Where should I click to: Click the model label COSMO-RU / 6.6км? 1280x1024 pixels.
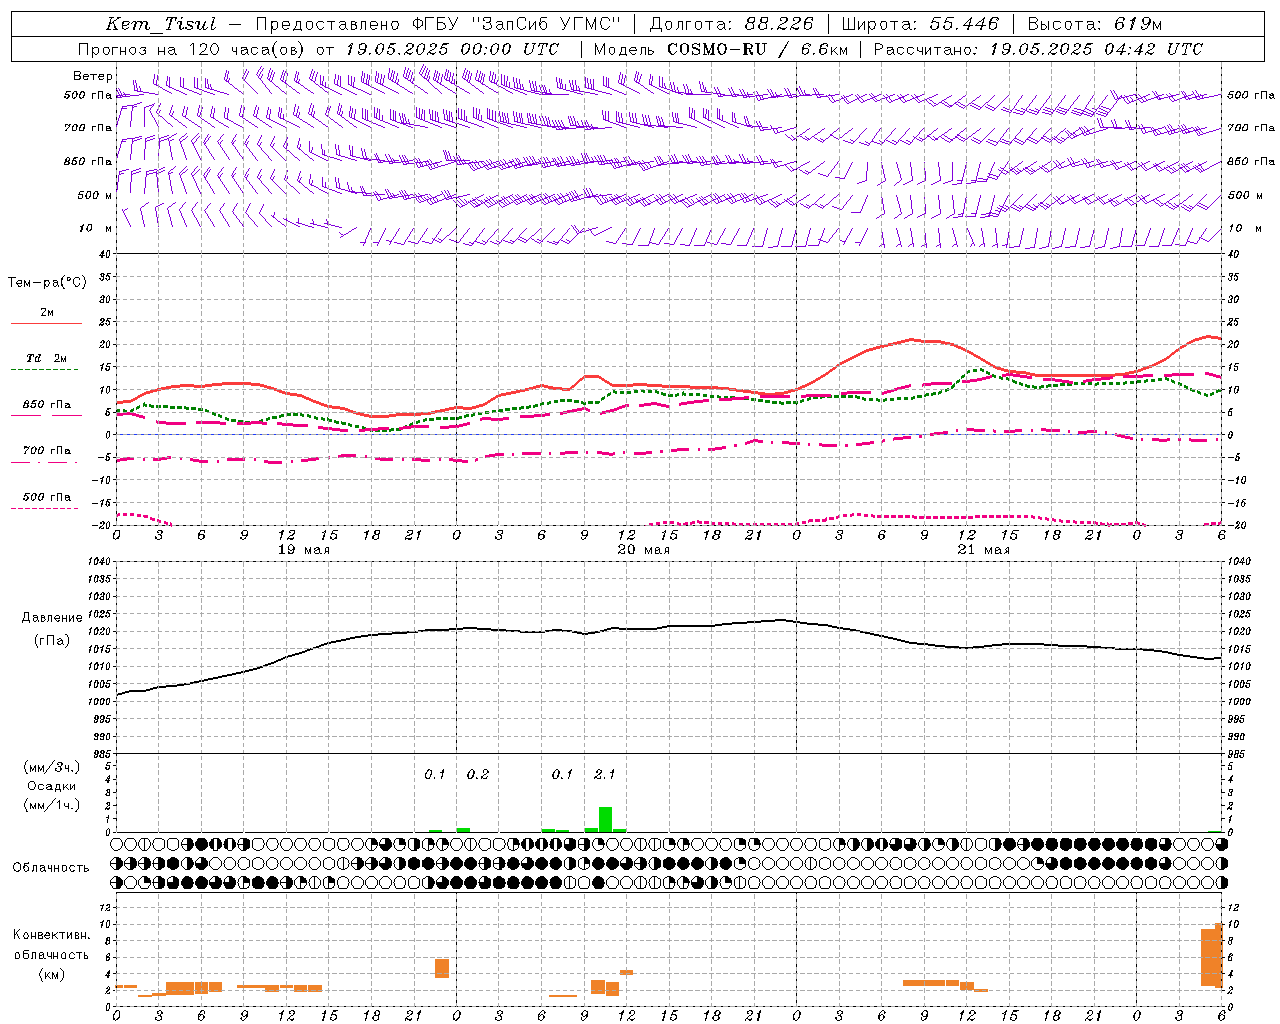(757, 49)
